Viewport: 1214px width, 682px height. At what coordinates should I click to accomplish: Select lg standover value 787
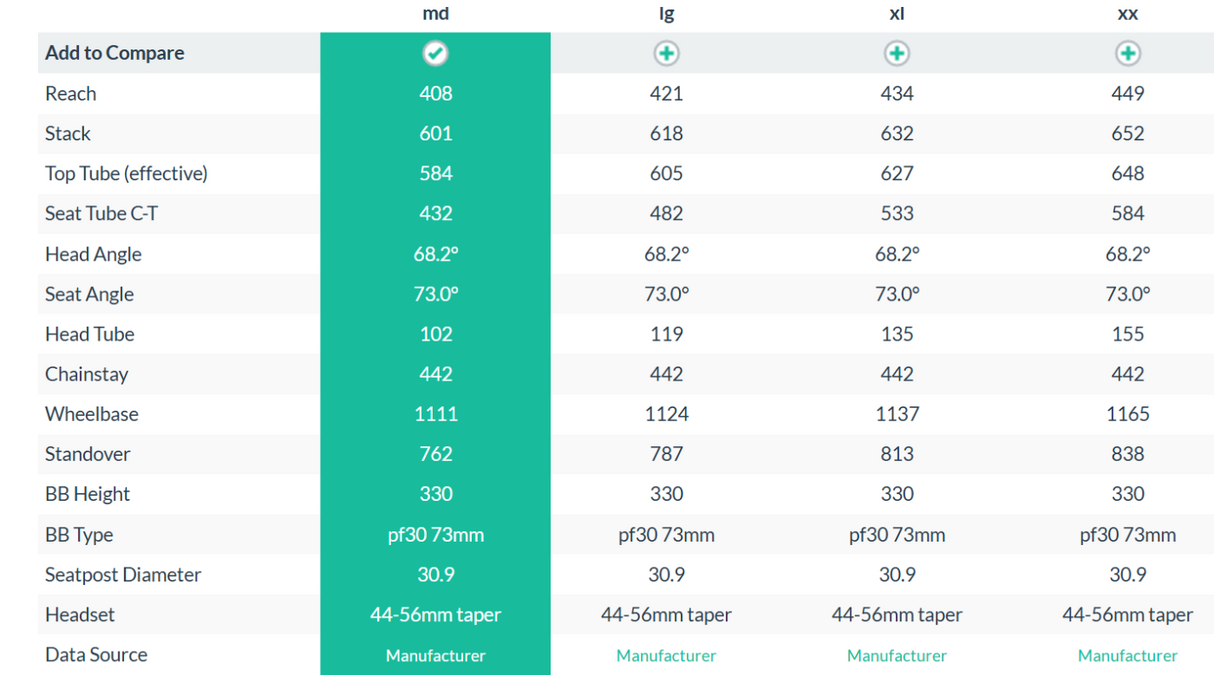coord(666,454)
